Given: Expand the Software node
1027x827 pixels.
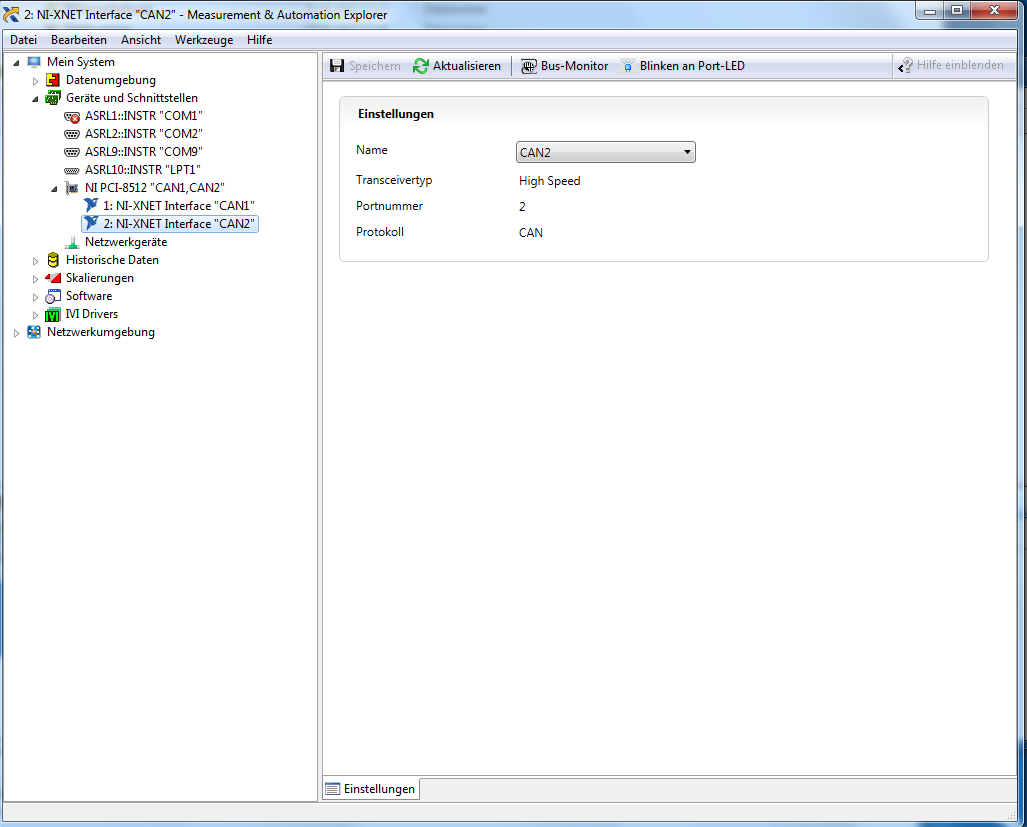Looking at the screenshot, I should click(x=35, y=297).
